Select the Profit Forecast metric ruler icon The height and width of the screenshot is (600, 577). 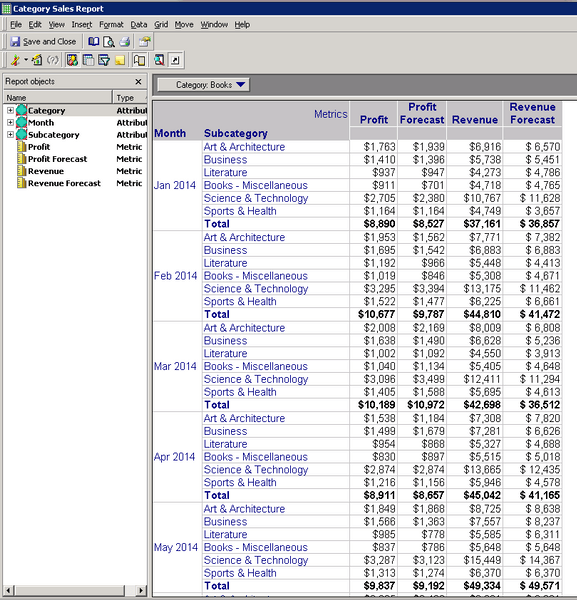pyautogui.click(x=21, y=159)
